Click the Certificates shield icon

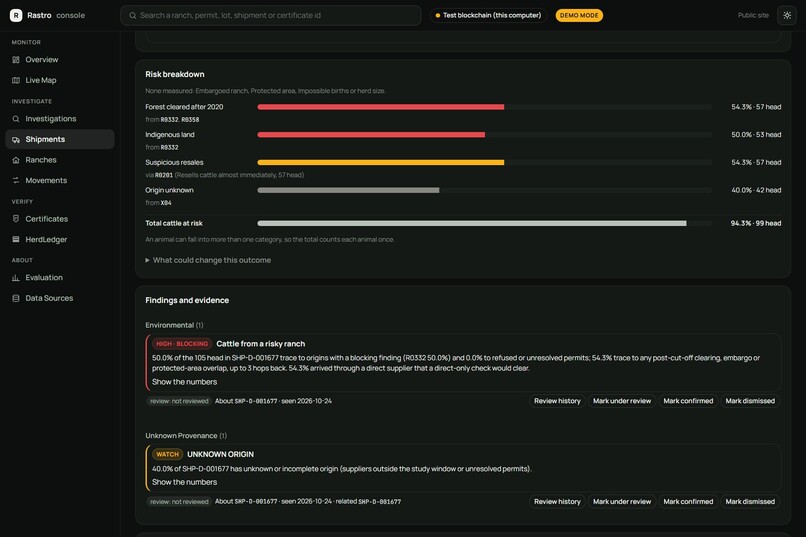[x=16, y=219]
